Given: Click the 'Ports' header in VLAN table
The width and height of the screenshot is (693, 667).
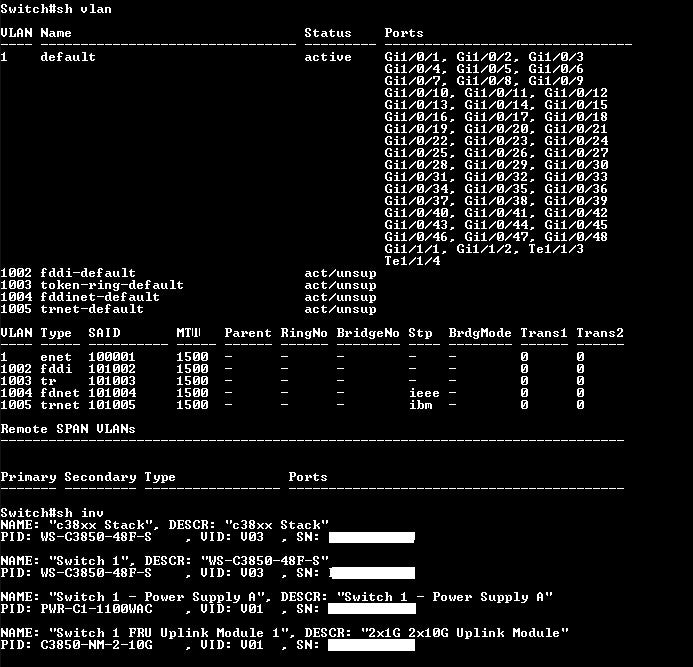Looking at the screenshot, I should tap(404, 33).
